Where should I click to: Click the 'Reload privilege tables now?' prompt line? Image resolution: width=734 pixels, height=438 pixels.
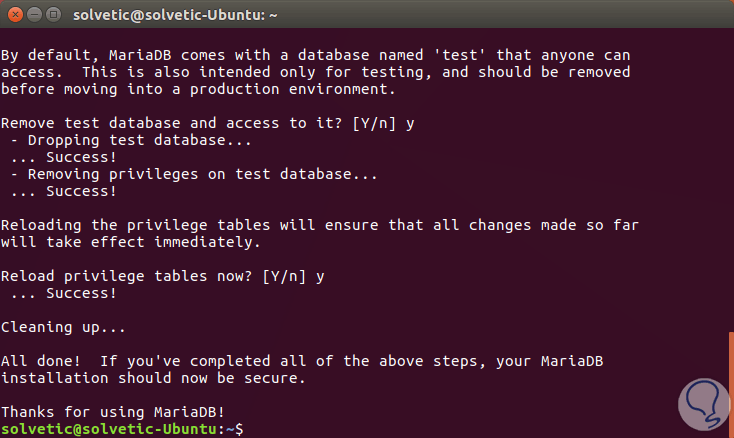click(x=163, y=275)
